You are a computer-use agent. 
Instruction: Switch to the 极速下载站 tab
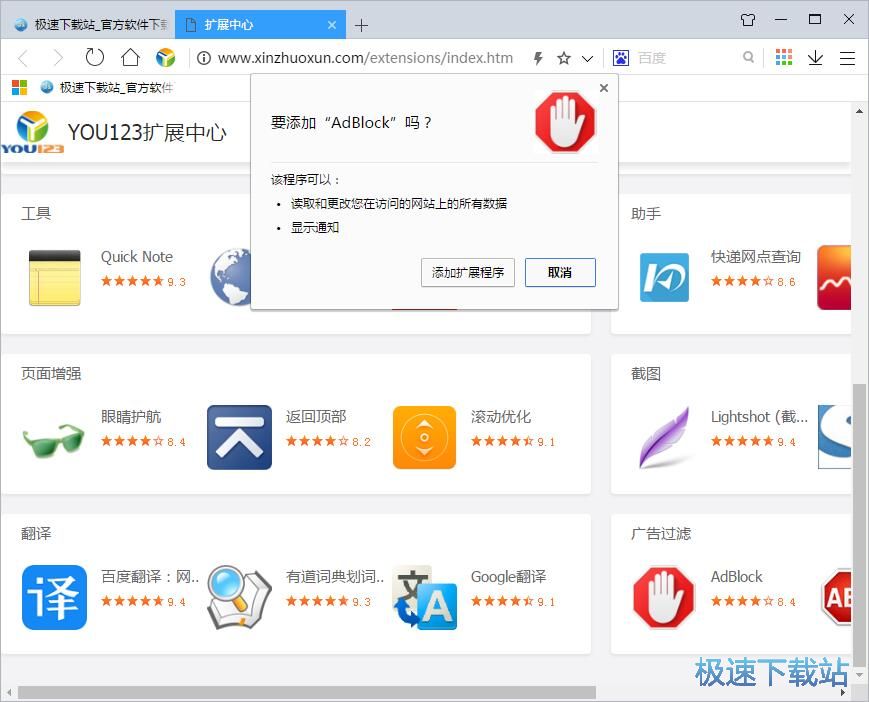[x=91, y=24]
